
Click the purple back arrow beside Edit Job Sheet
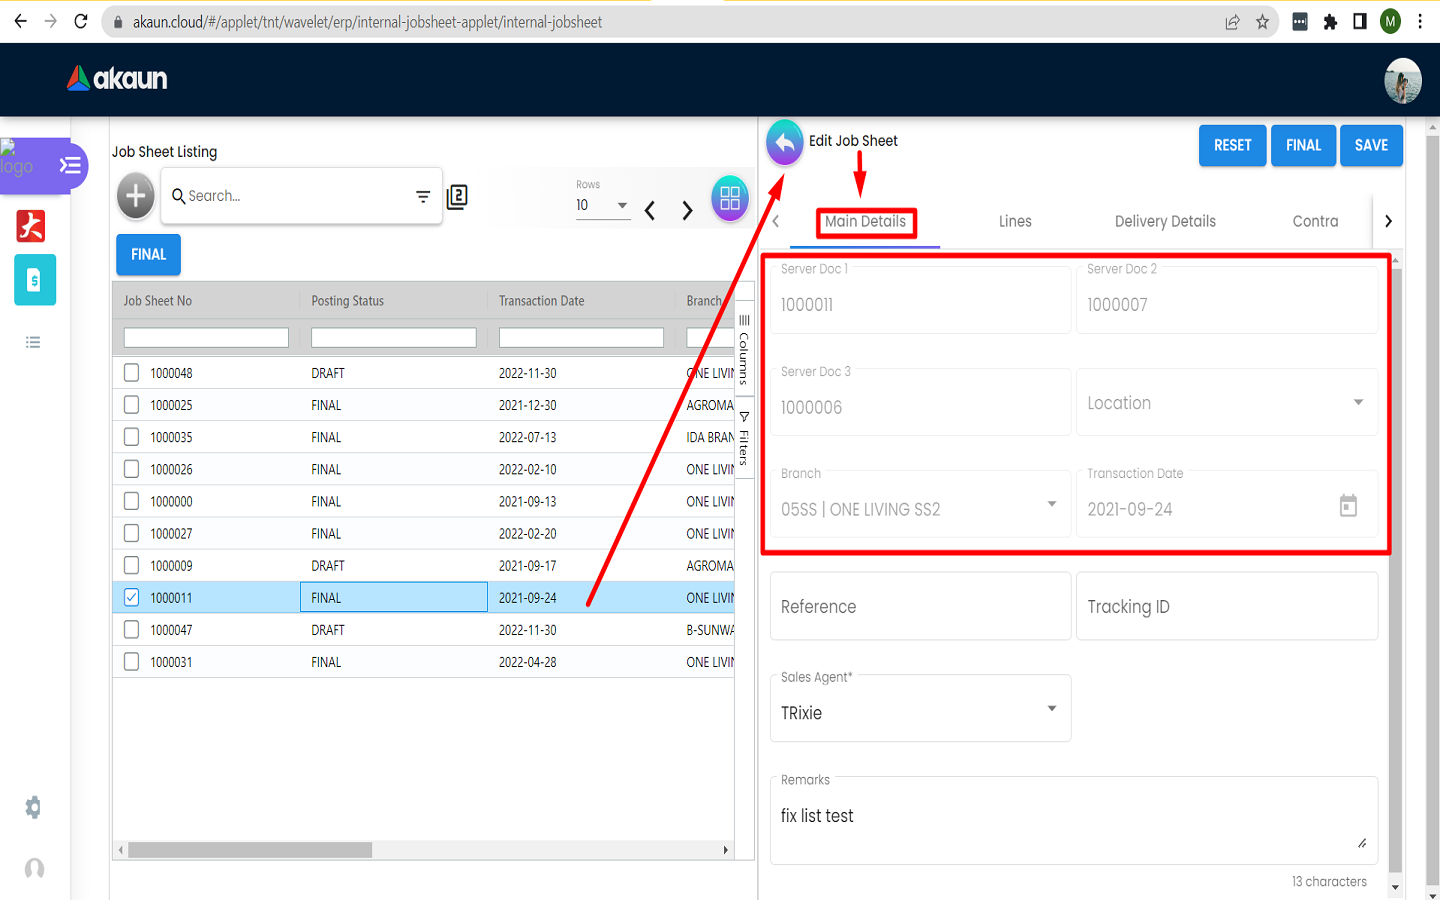tap(785, 144)
